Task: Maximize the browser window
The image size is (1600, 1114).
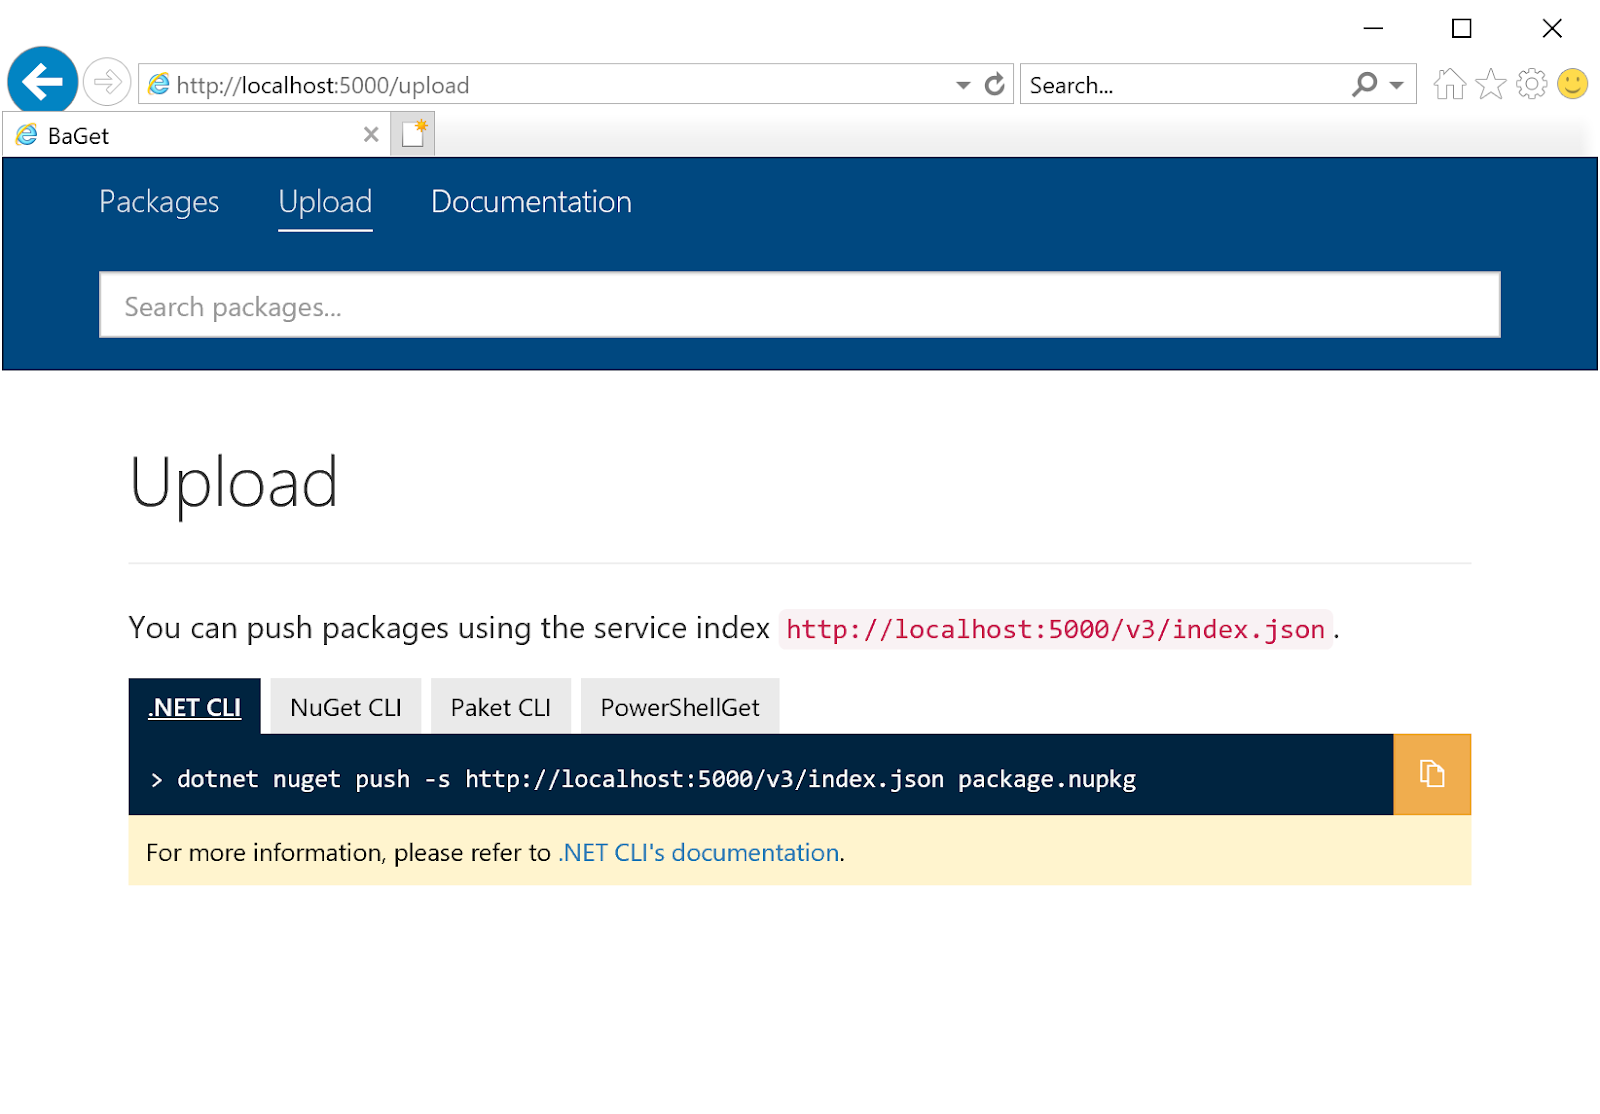Action: click(x=1462, y=28)
